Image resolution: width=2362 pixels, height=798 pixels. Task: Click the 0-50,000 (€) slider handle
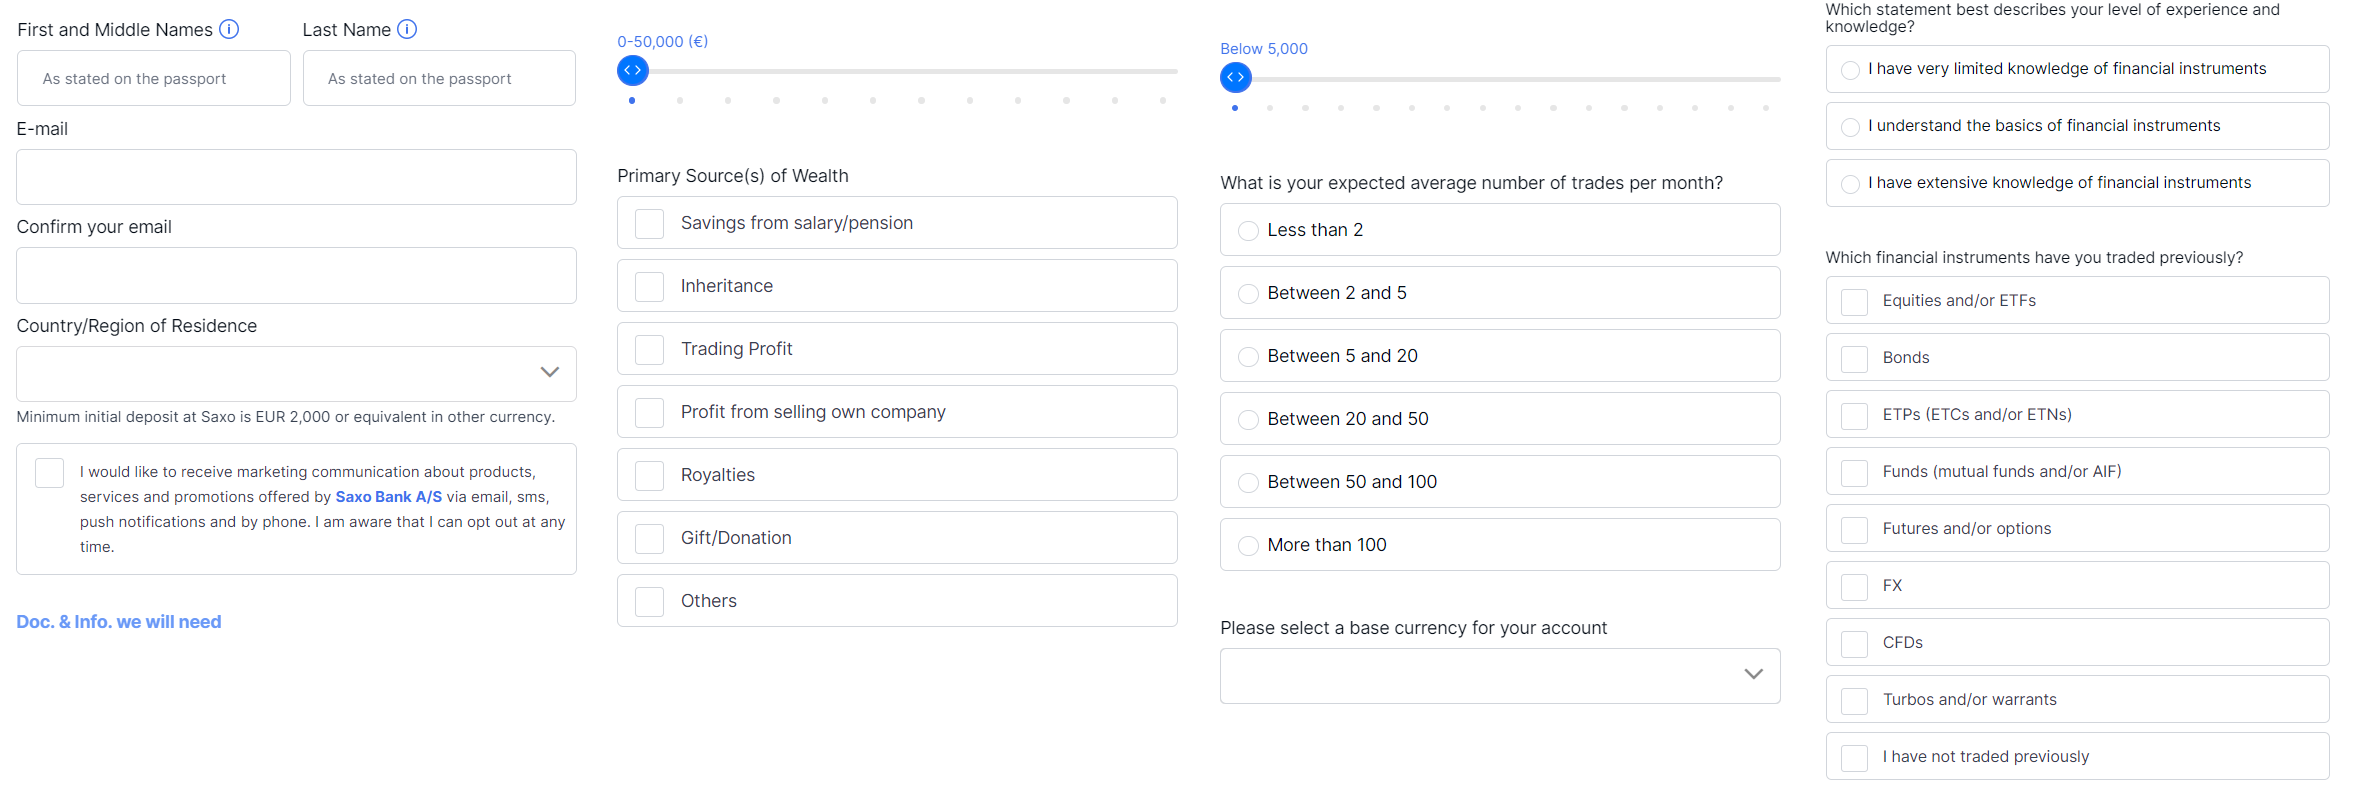pyautogui.click(x=633, y=70)
